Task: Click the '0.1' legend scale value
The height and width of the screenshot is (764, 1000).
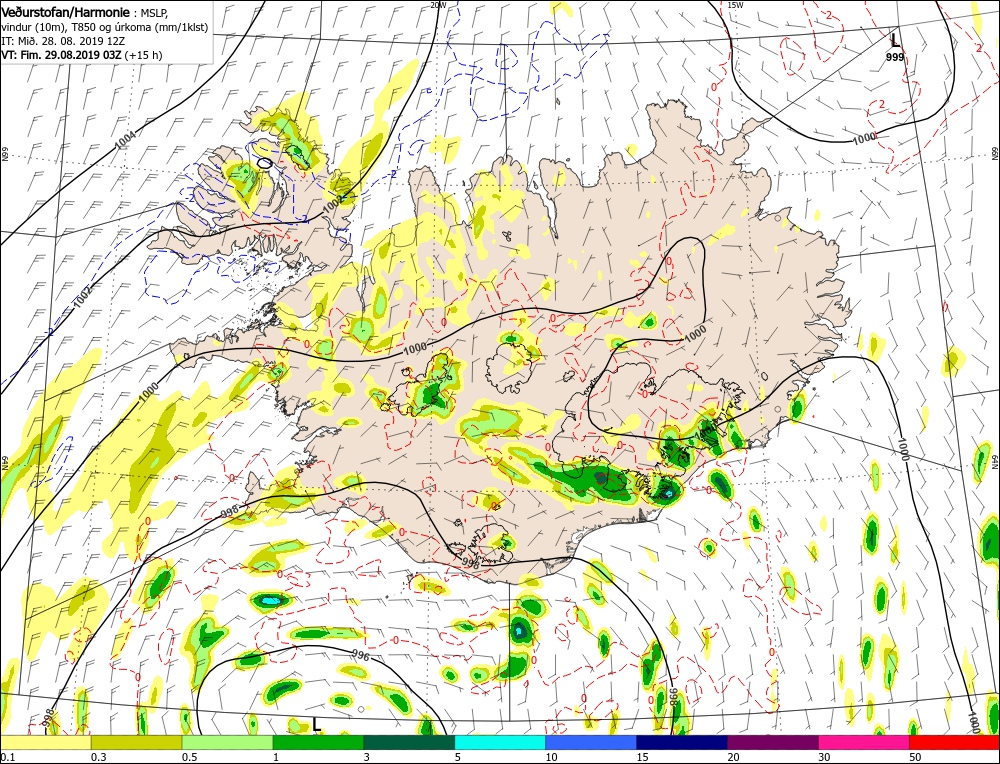Action: click(7, 756)
